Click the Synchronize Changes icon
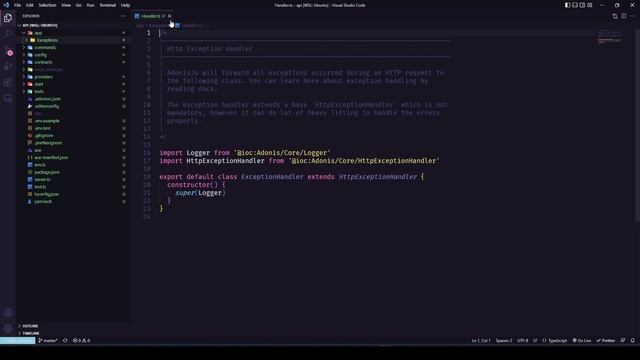 click(65, 340)
